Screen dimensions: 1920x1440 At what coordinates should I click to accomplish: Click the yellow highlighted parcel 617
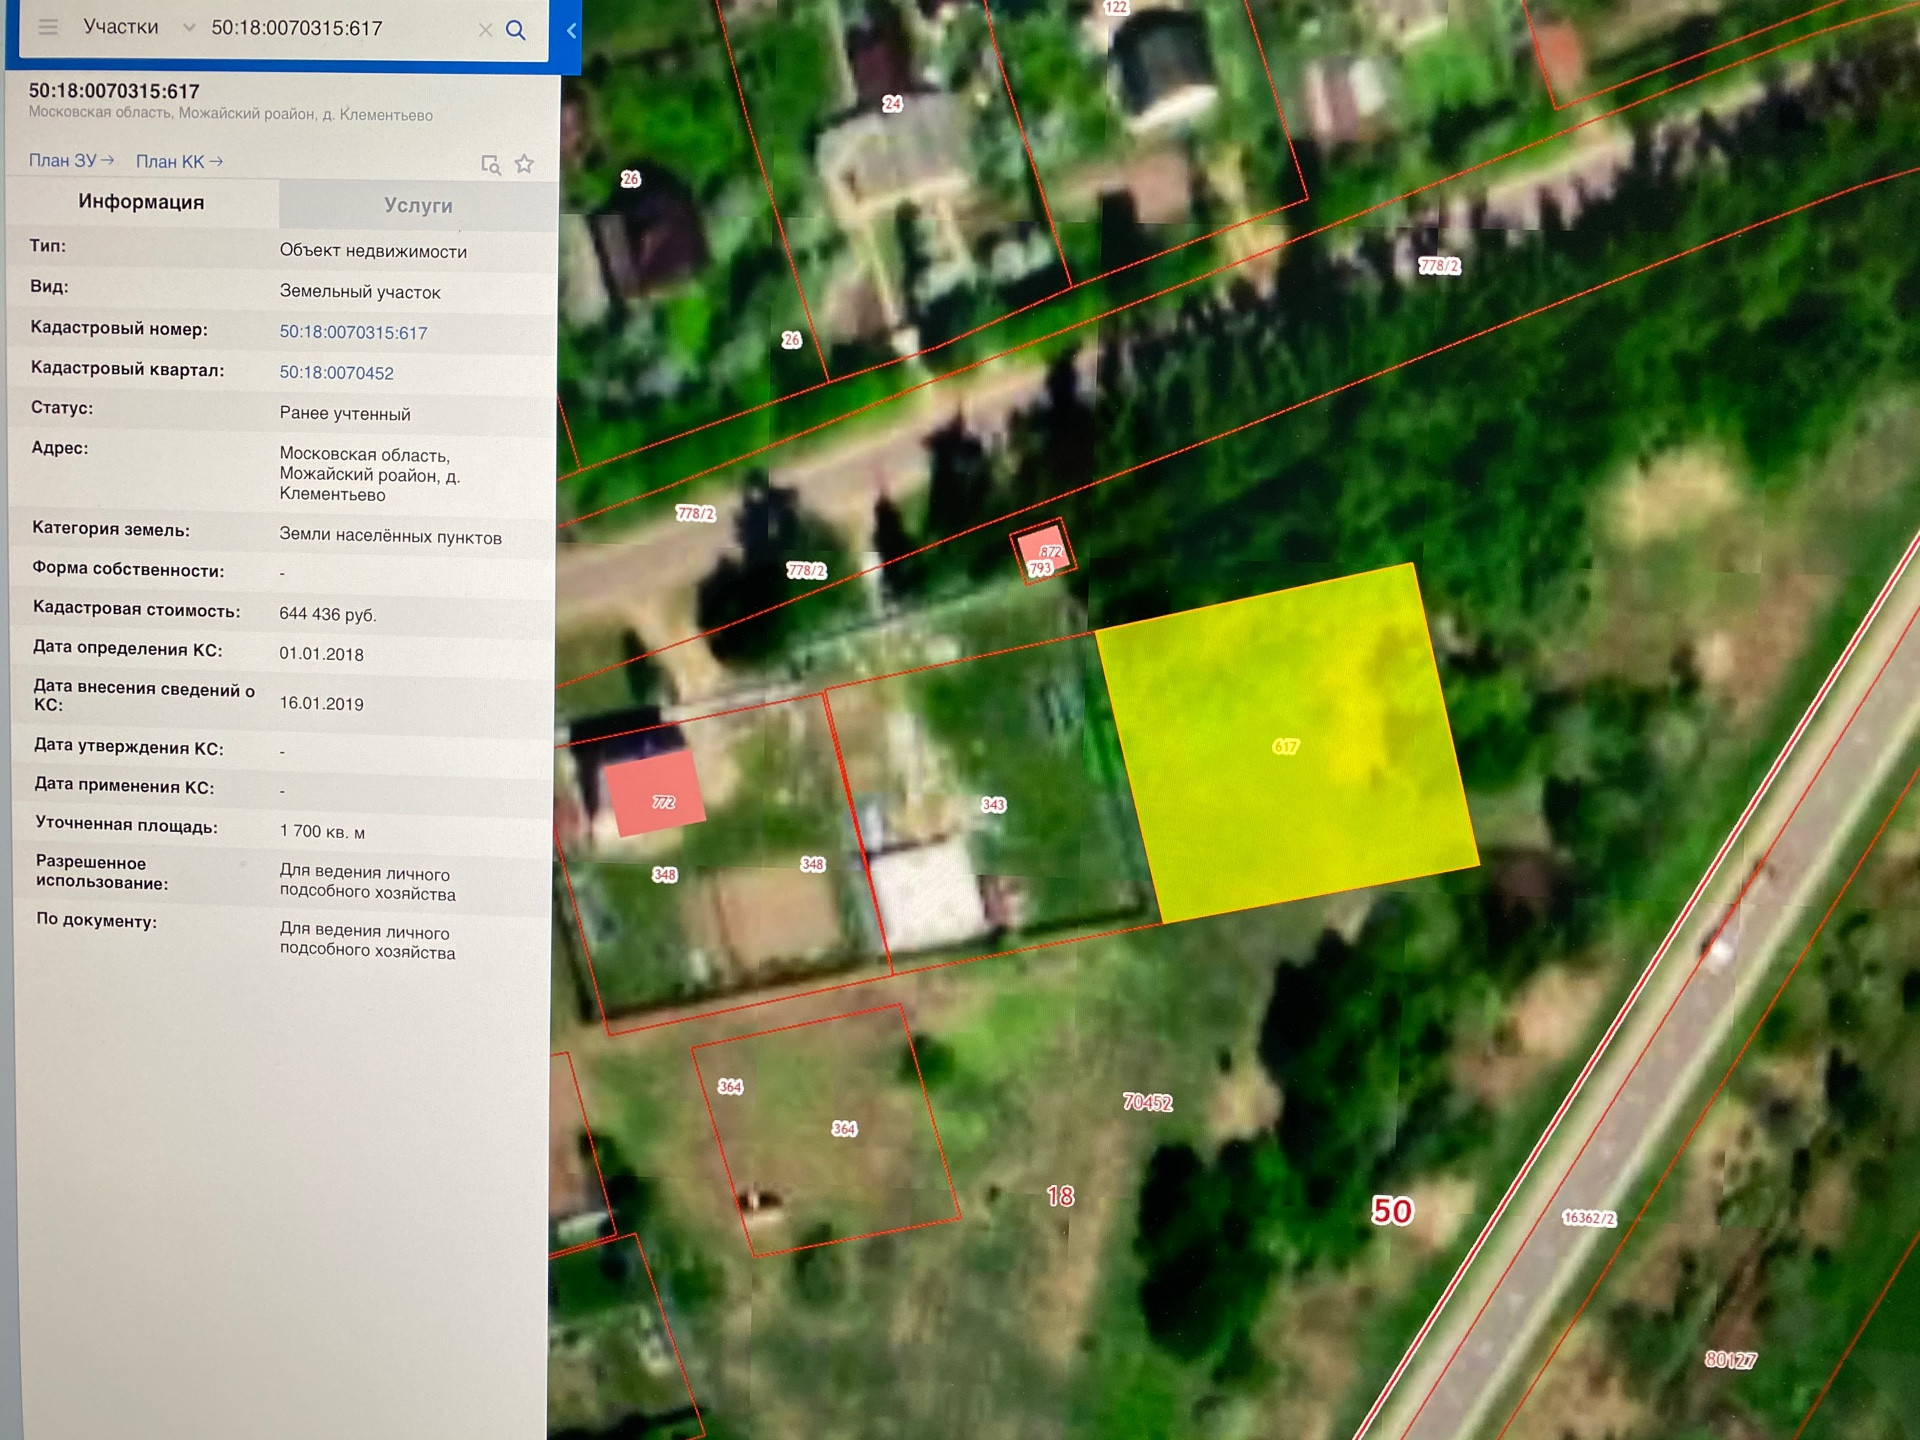tap(1285, 745)
